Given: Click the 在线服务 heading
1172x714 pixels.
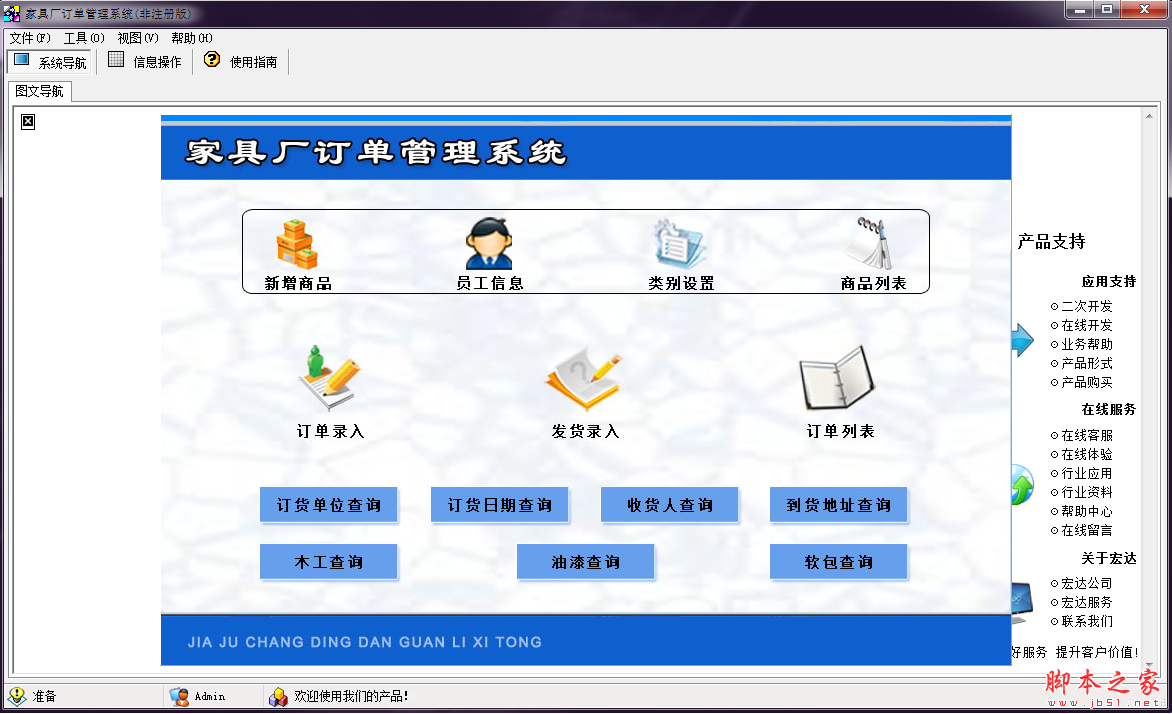Looking at the screenshot, I should [1108, 410].
